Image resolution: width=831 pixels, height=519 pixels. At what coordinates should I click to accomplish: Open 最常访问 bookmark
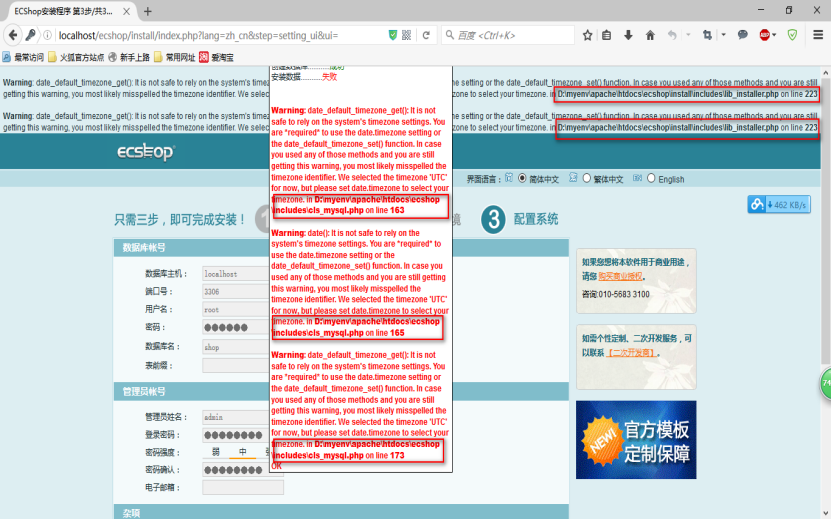tap(23, 57)
